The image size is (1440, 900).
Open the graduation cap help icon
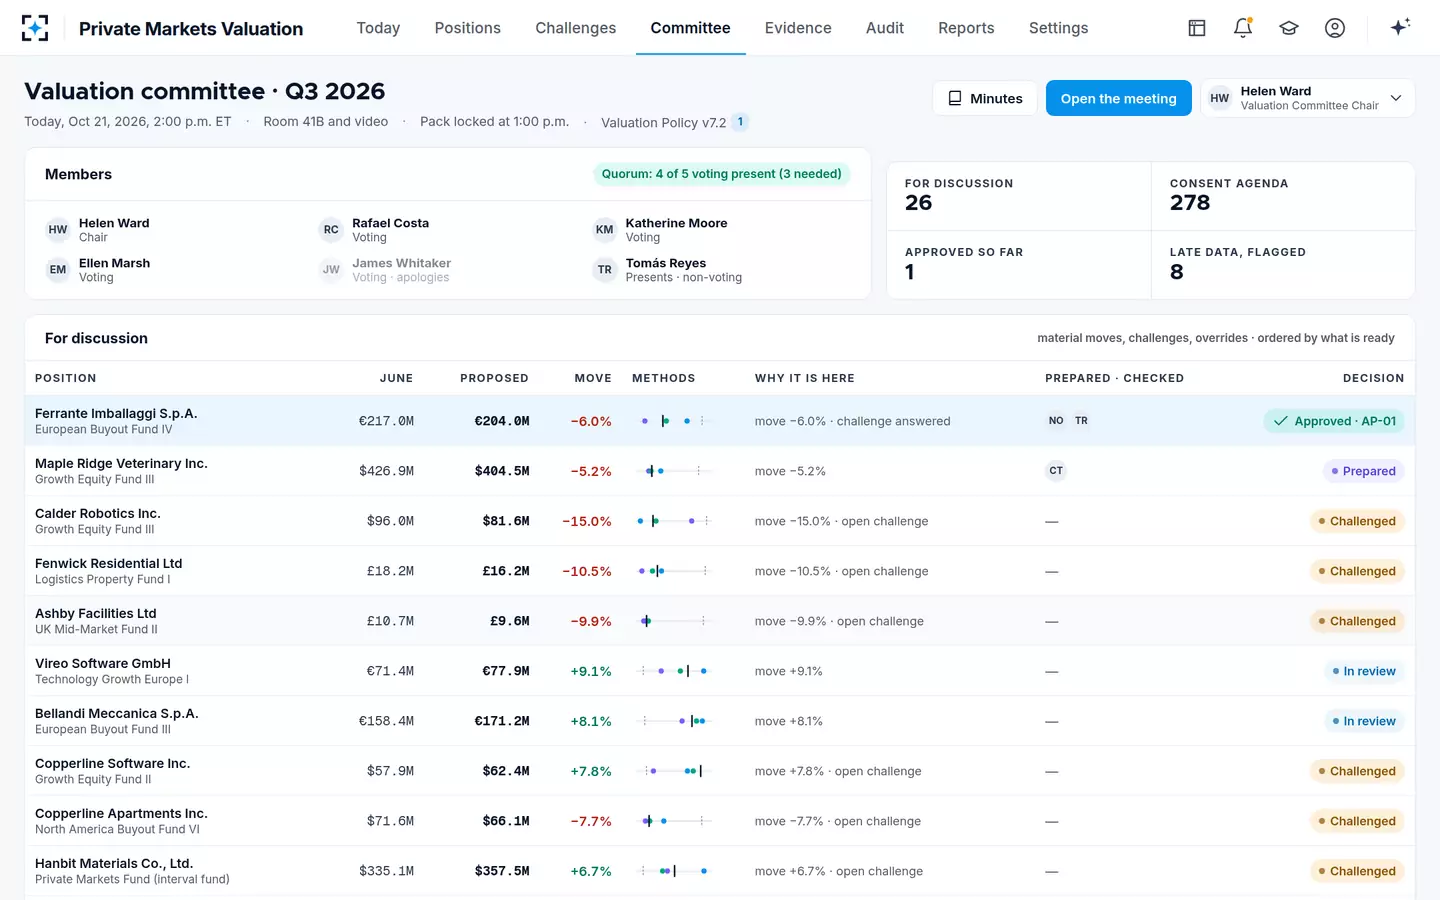pos(1289,28)
